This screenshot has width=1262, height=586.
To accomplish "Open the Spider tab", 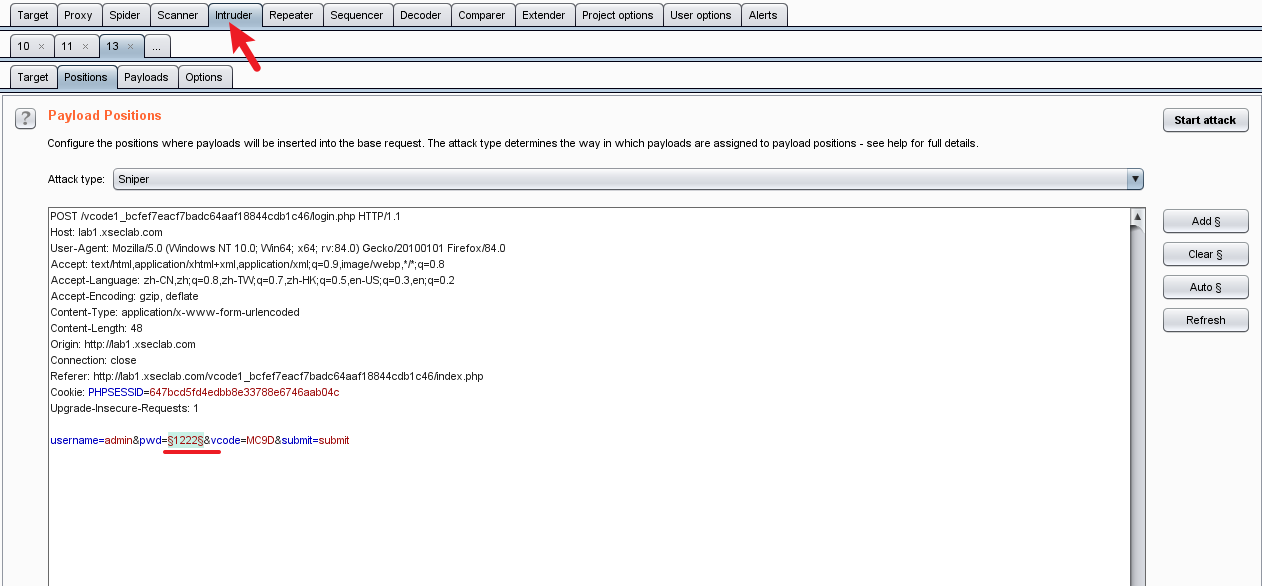I will tap(125, 15).
